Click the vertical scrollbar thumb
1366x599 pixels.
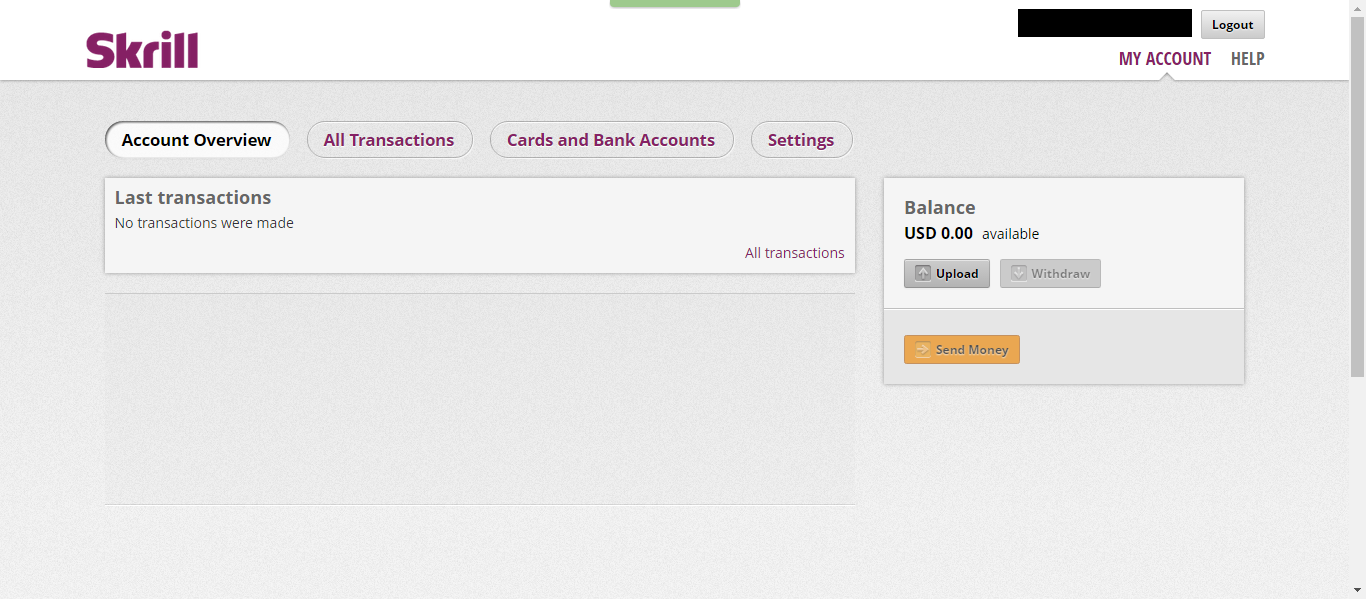(x=1357, y=195)
